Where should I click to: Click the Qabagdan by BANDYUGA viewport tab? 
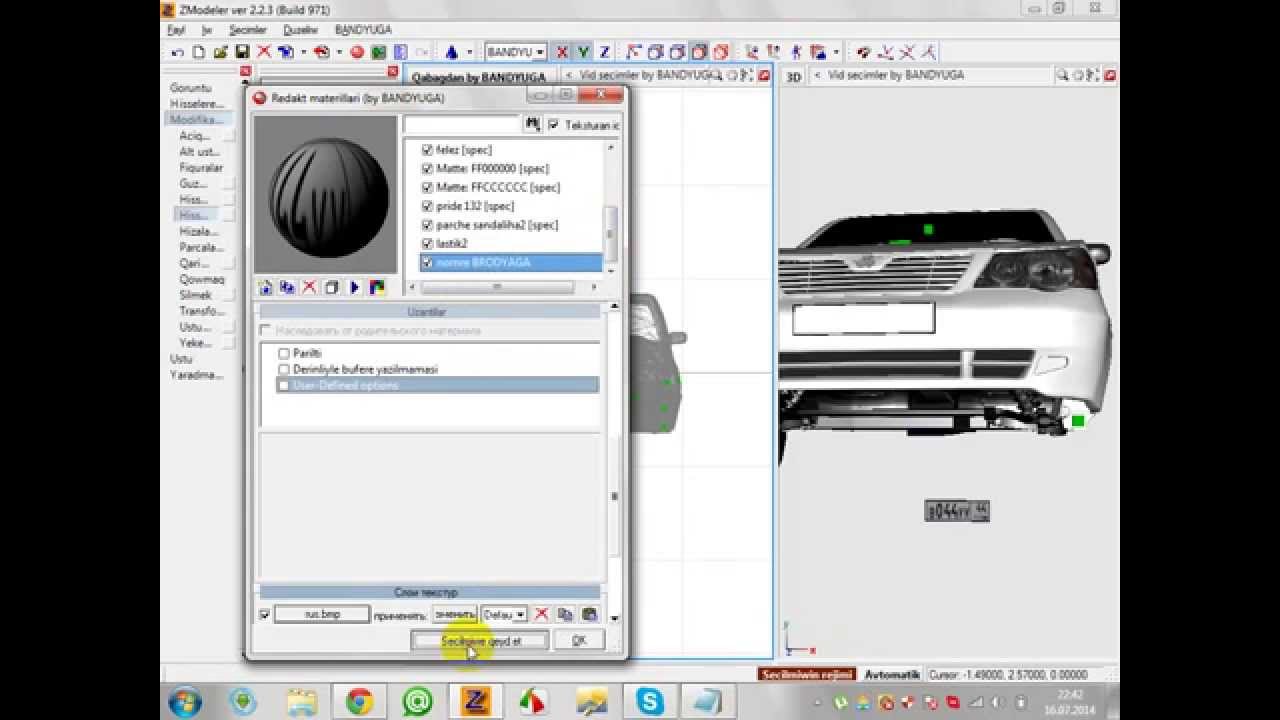[x=478, y=76]
